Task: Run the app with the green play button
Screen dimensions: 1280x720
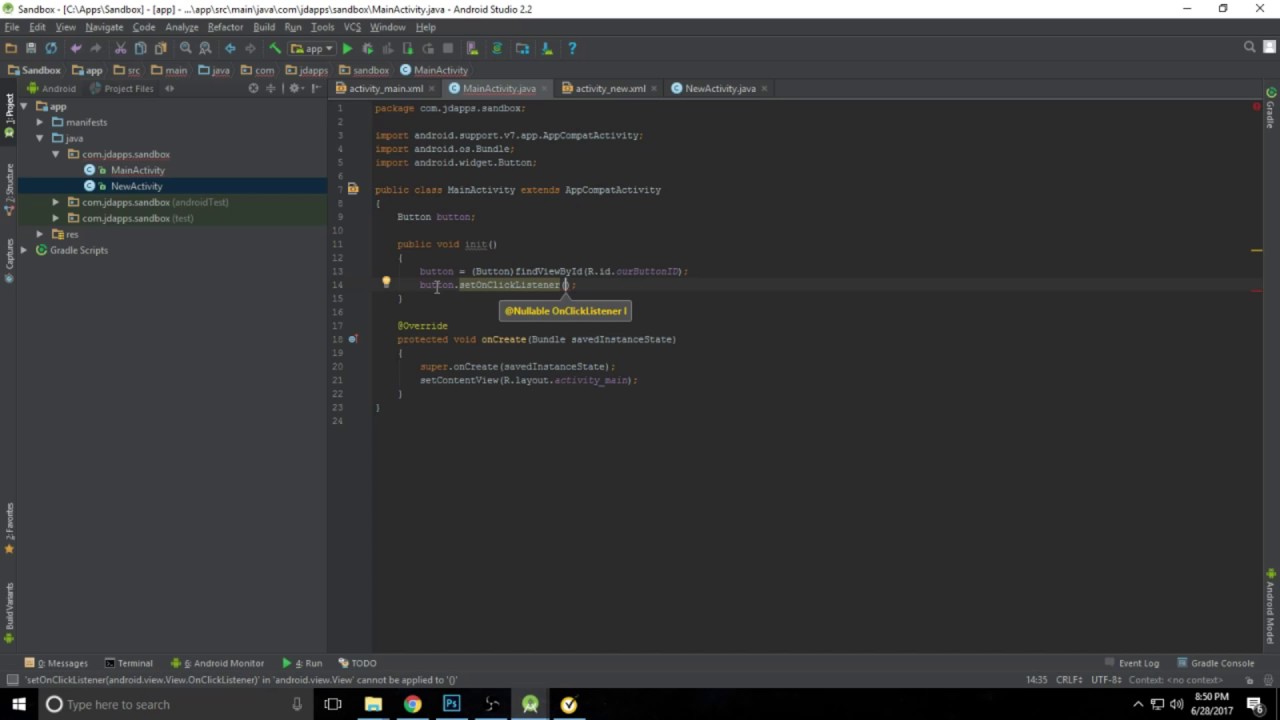Action: (x=347, y=48)
